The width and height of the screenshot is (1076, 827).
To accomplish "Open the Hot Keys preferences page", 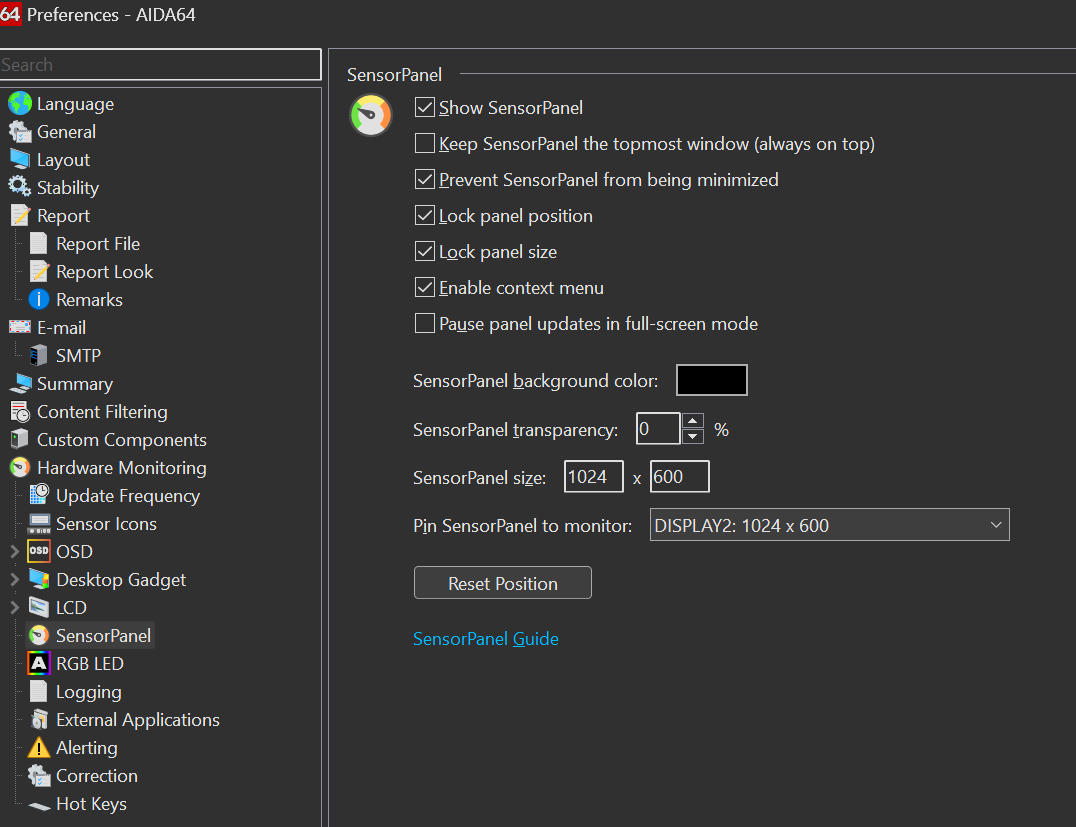I will [90, 804].
